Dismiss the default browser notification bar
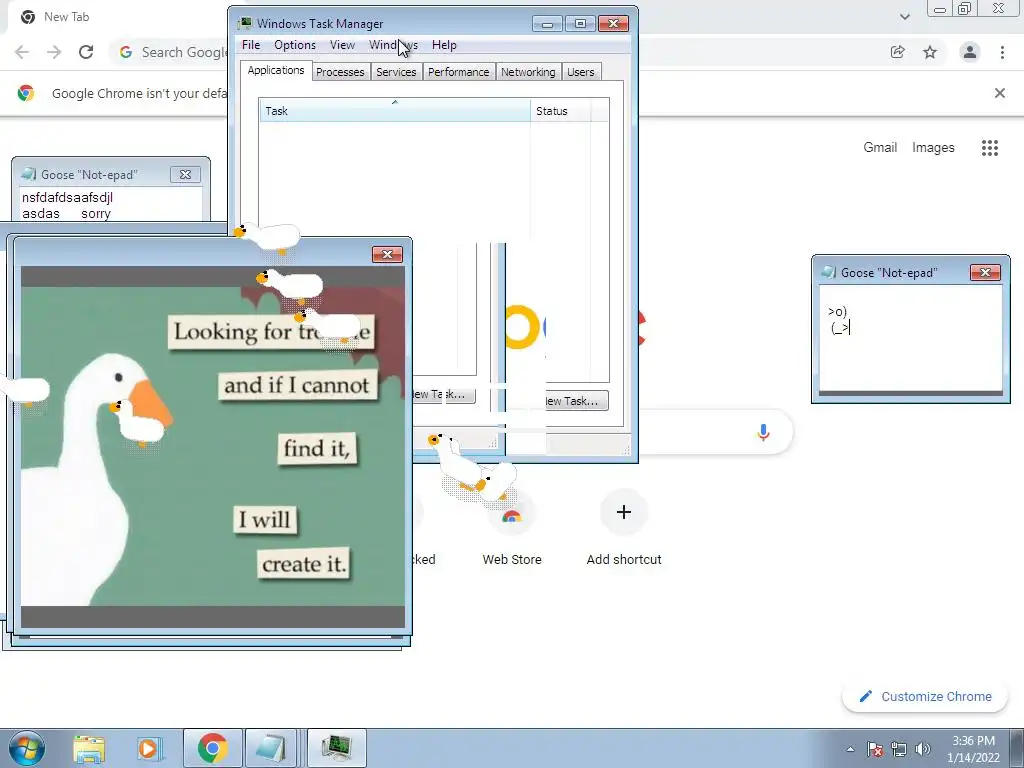This screenshot has width=1024, height=768. [1000, 93]
